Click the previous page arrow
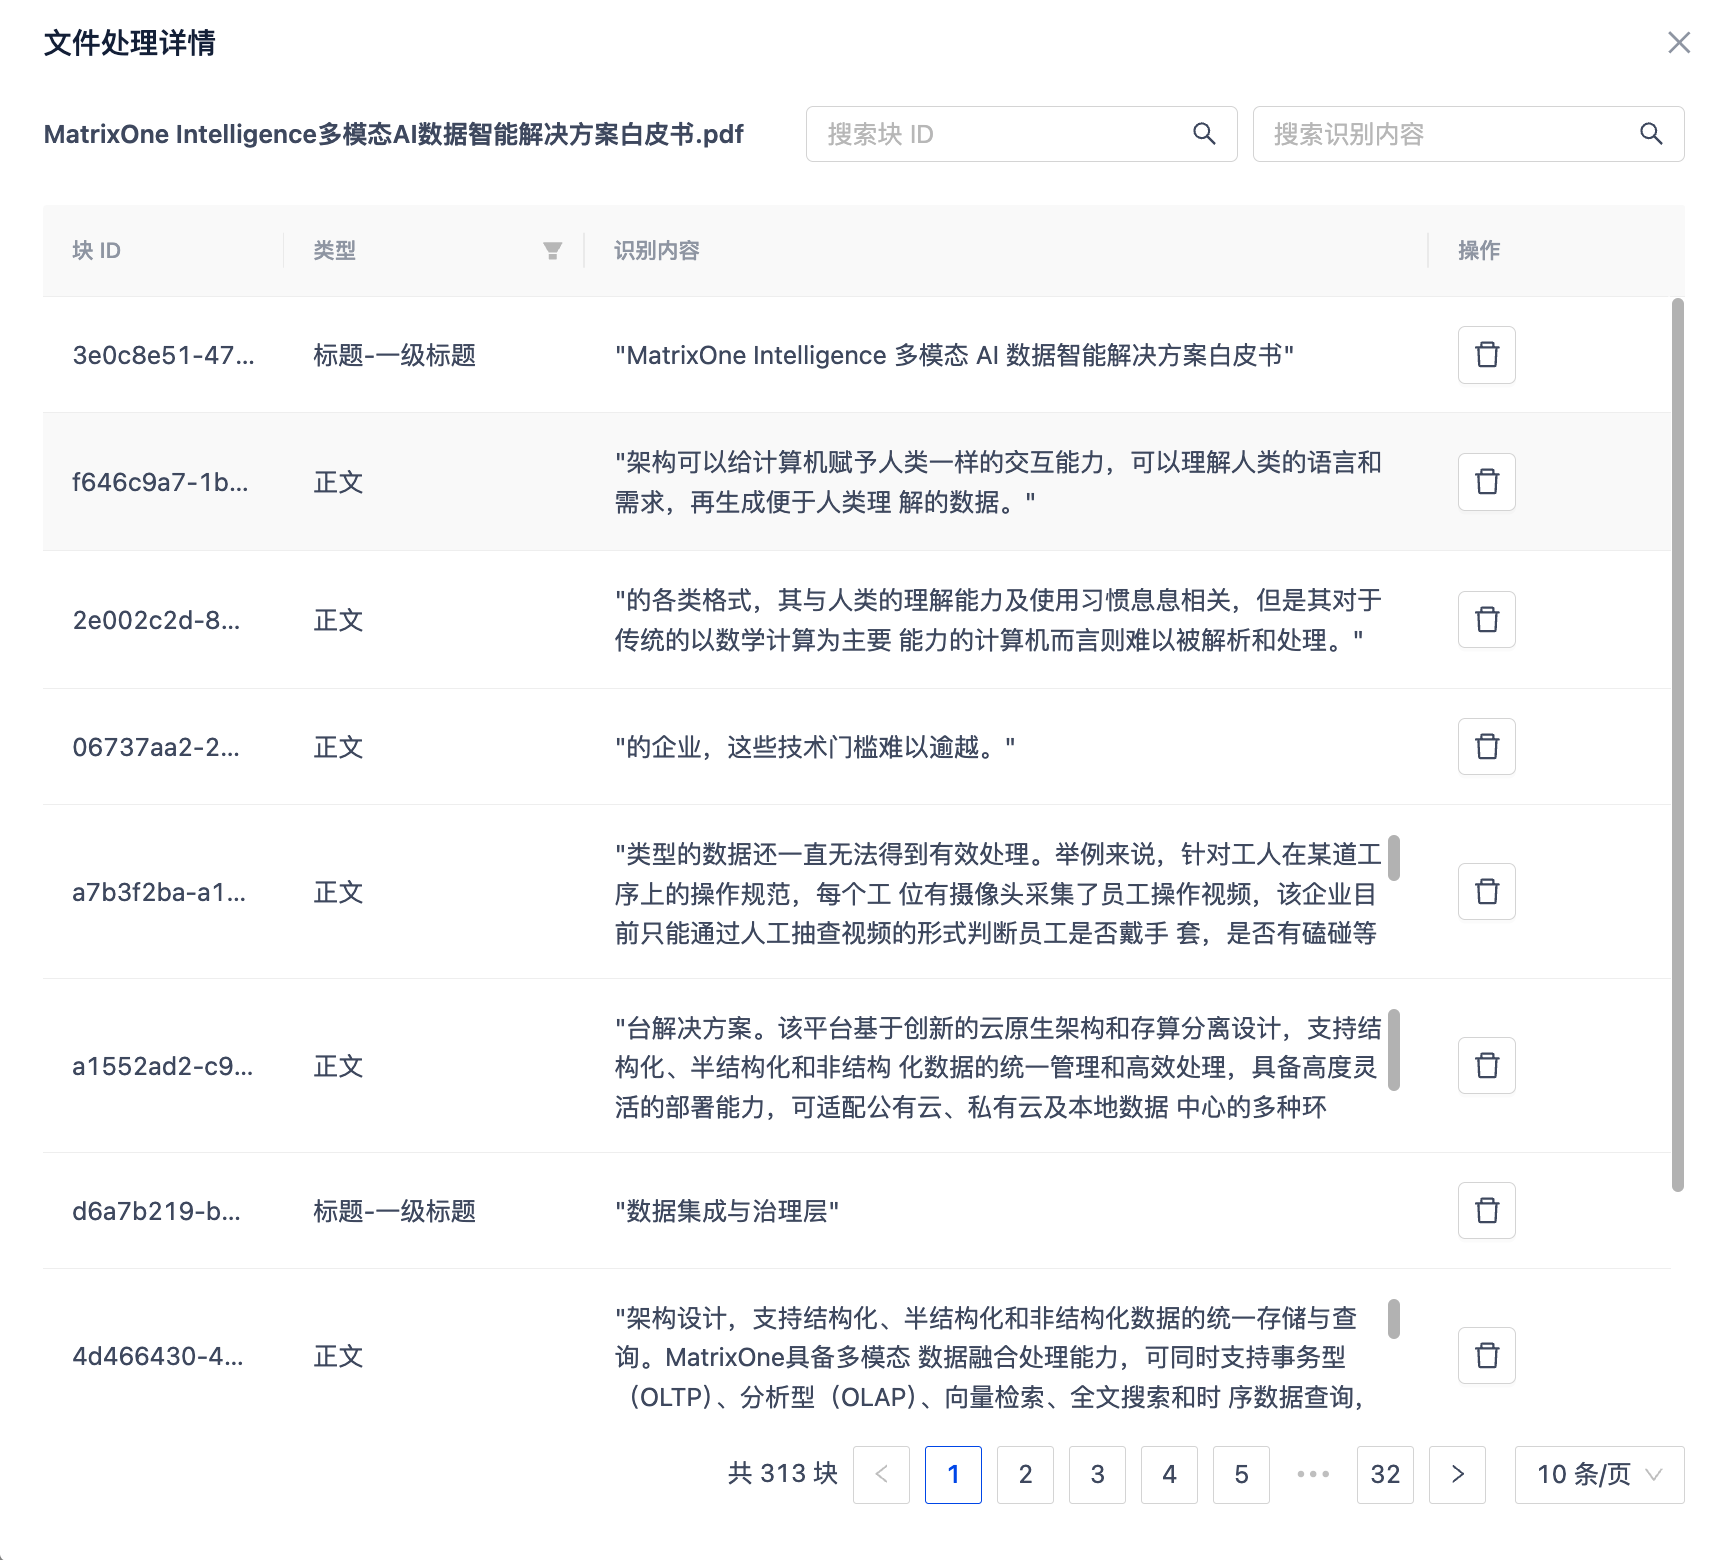 pyautogui.click(x=881, y=1474)
